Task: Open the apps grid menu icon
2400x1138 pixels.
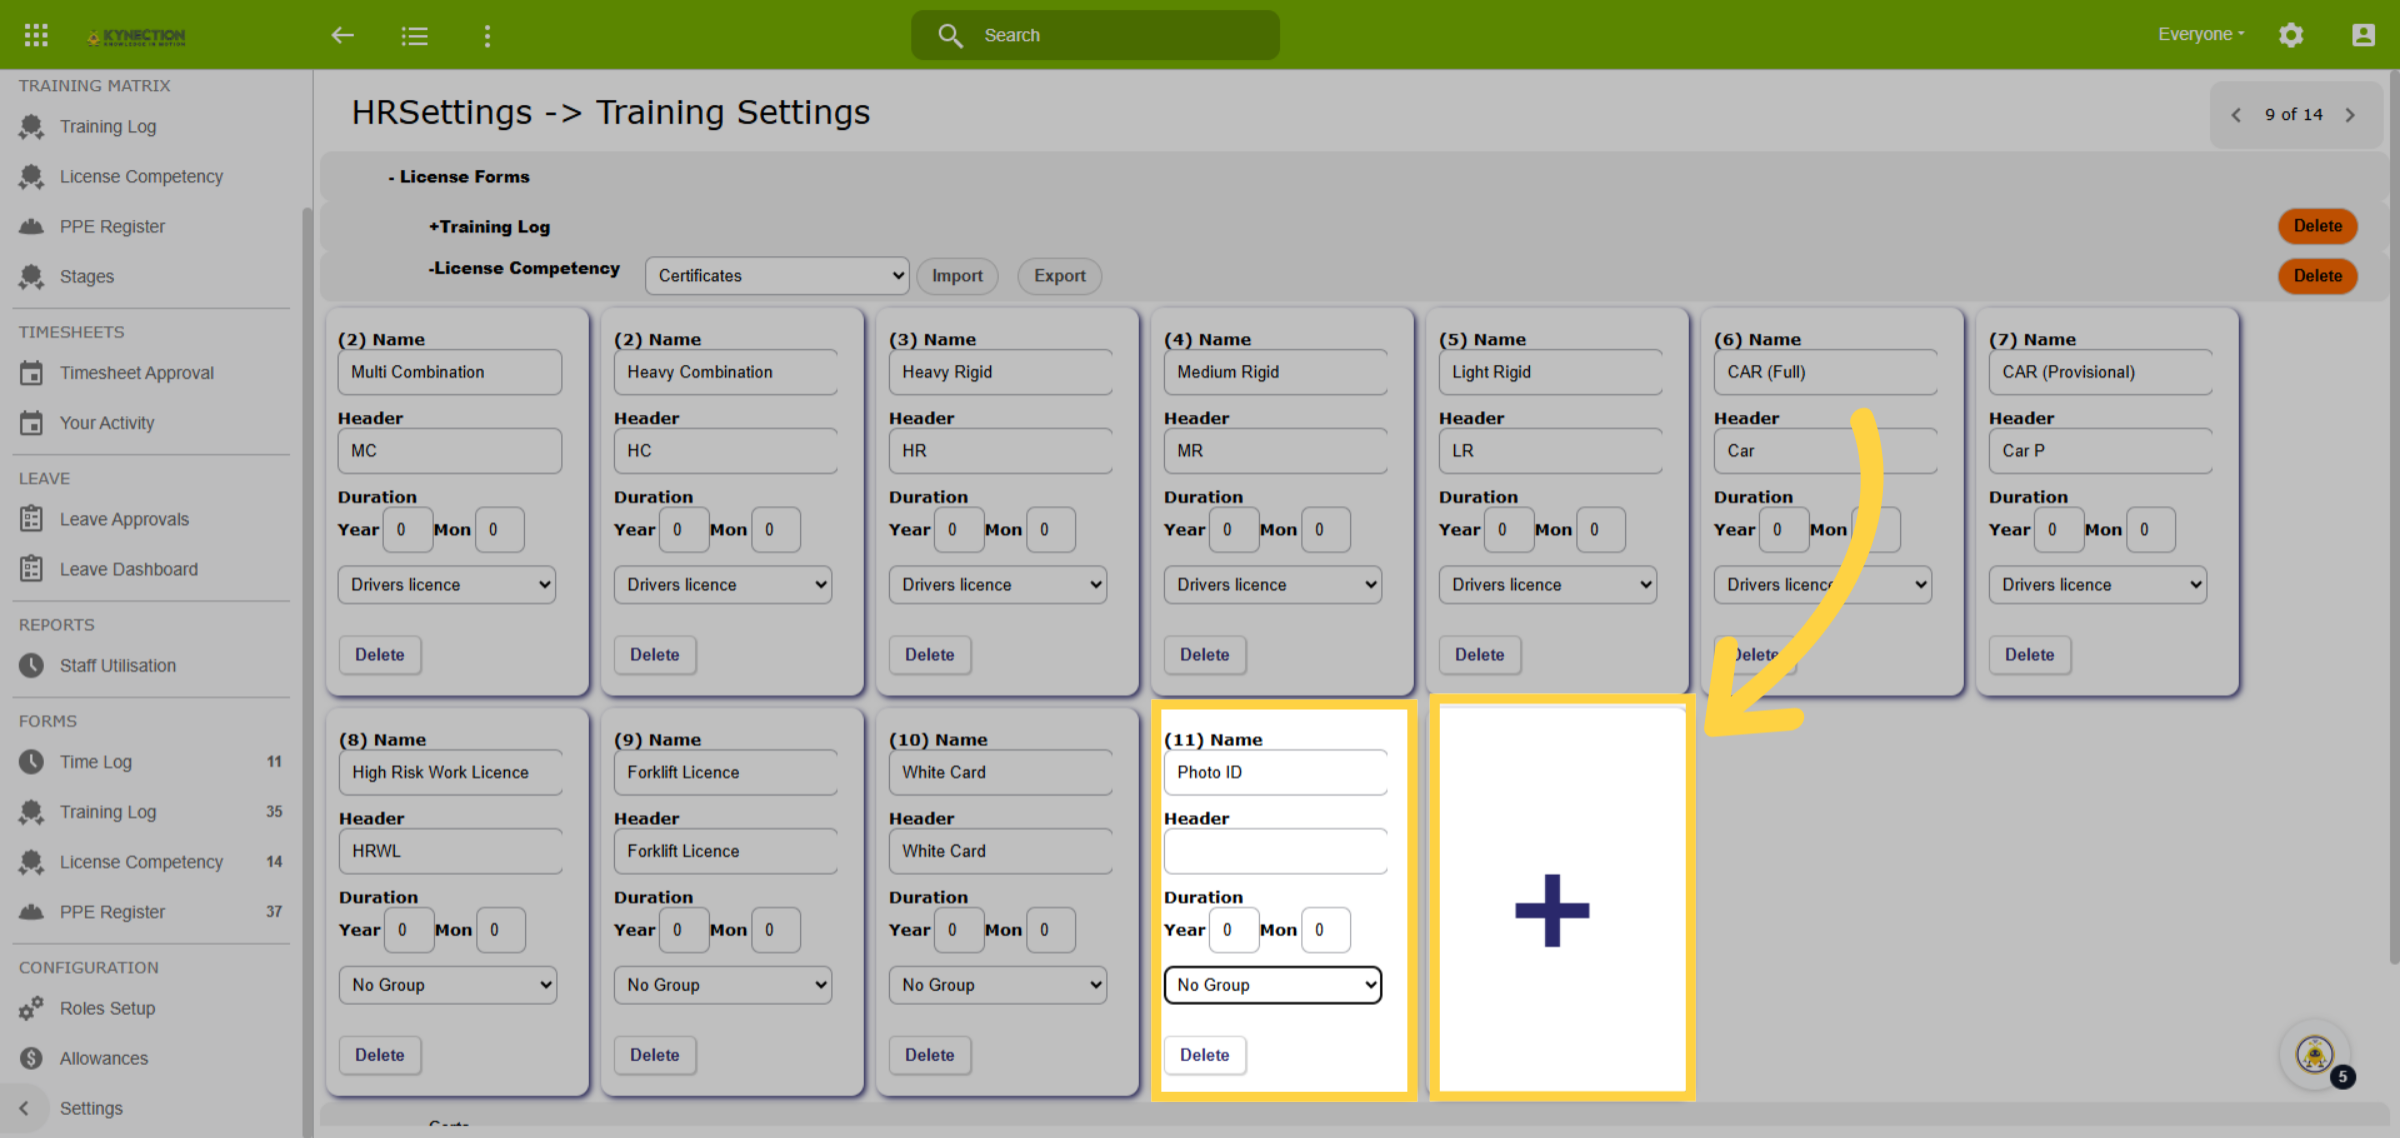Action: point(36,35)
